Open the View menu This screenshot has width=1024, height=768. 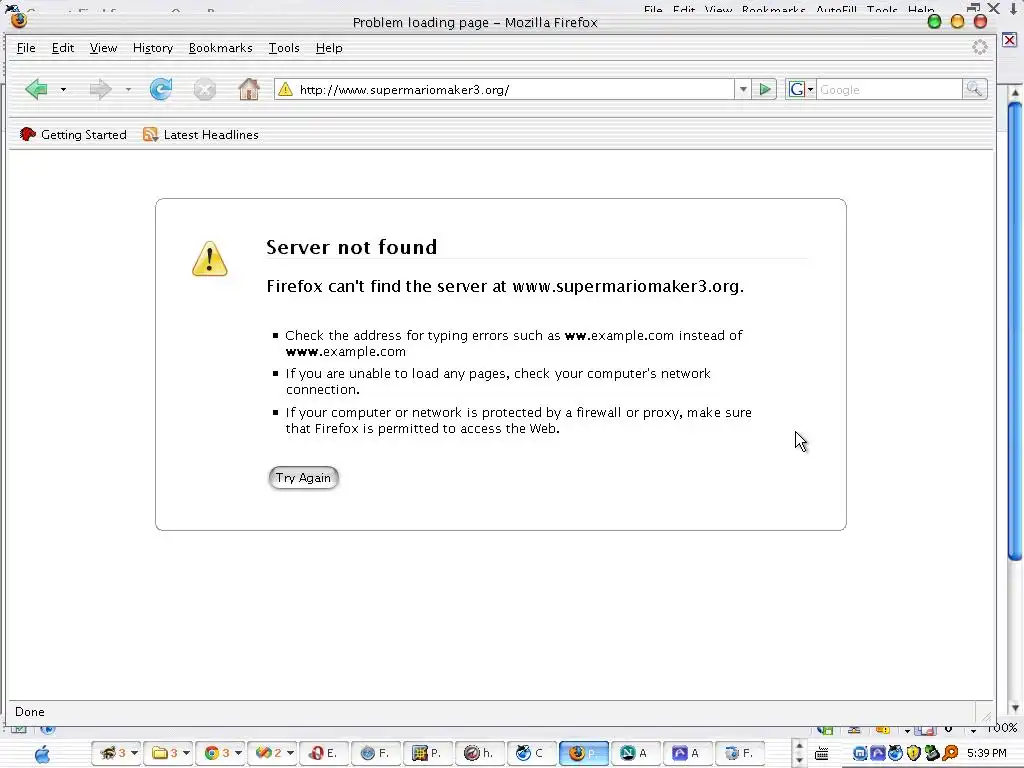point(103,48)
